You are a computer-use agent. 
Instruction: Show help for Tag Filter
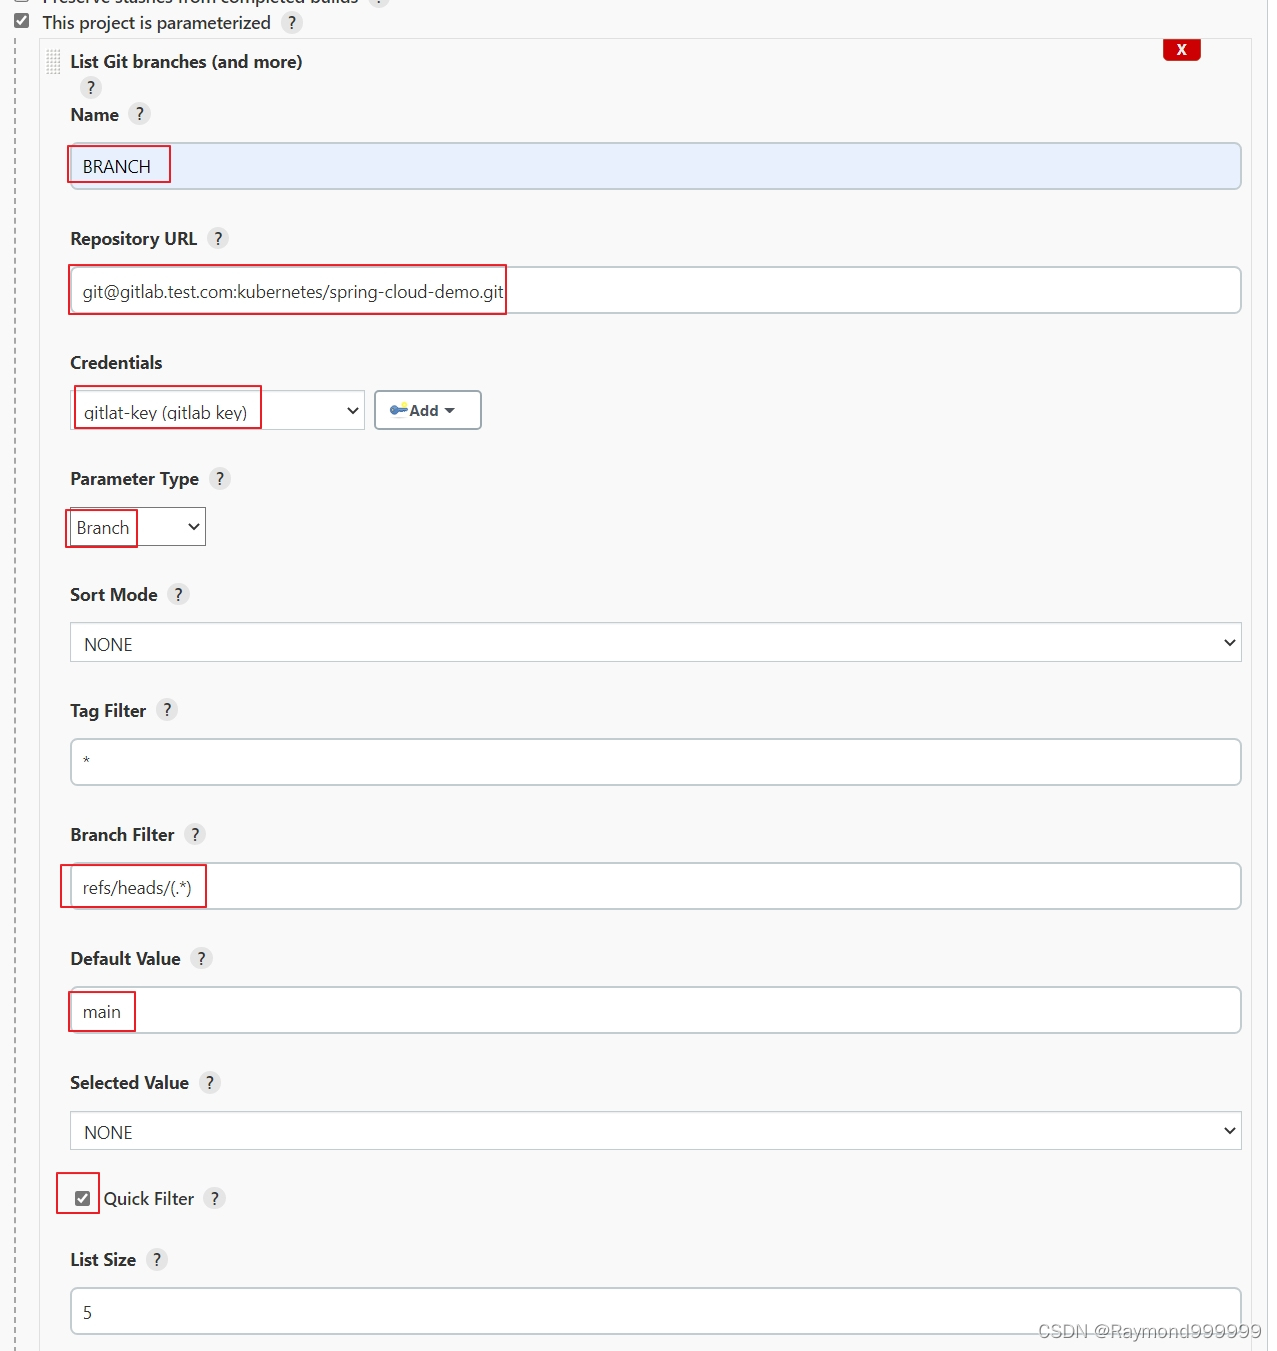click(167, 710)
